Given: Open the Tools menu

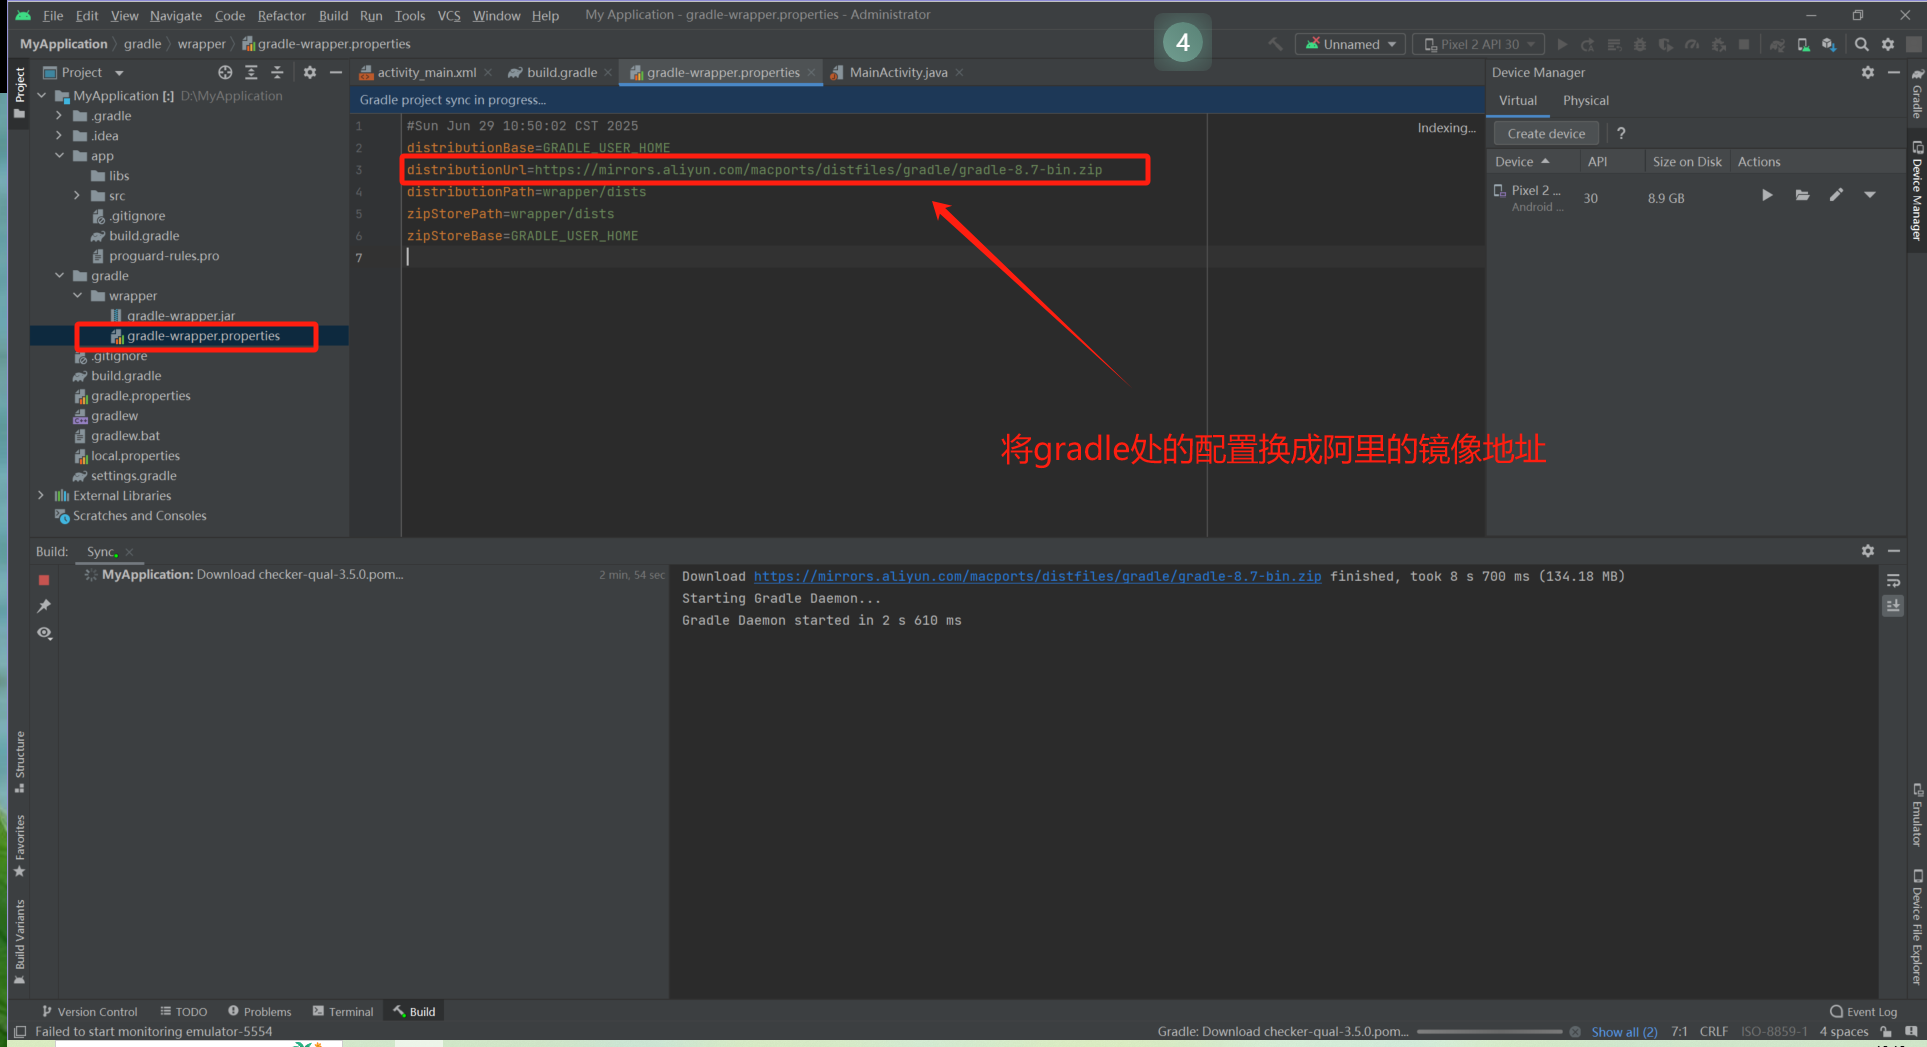Looking at the screenshot, I should tap(409, 15).
